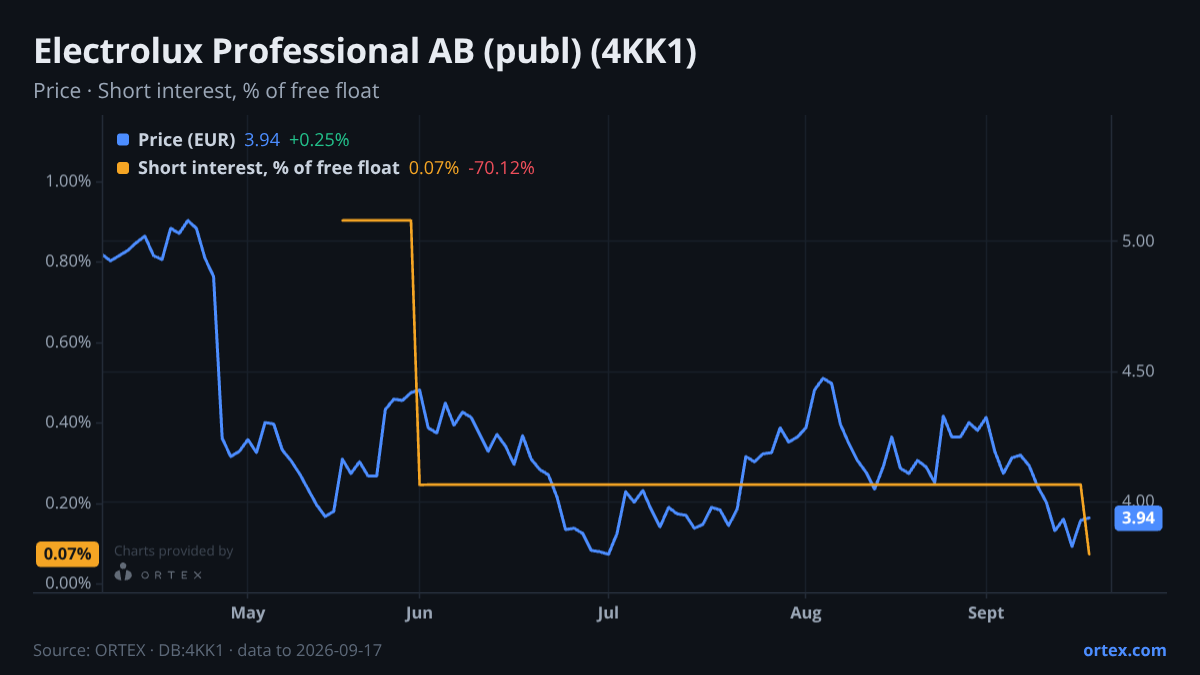Image resolution: width=1200 pixels, height=675 pixels.
Task: Click the Aug label on the x-axis
Action: pyautogui.click(x=805, y=613)
